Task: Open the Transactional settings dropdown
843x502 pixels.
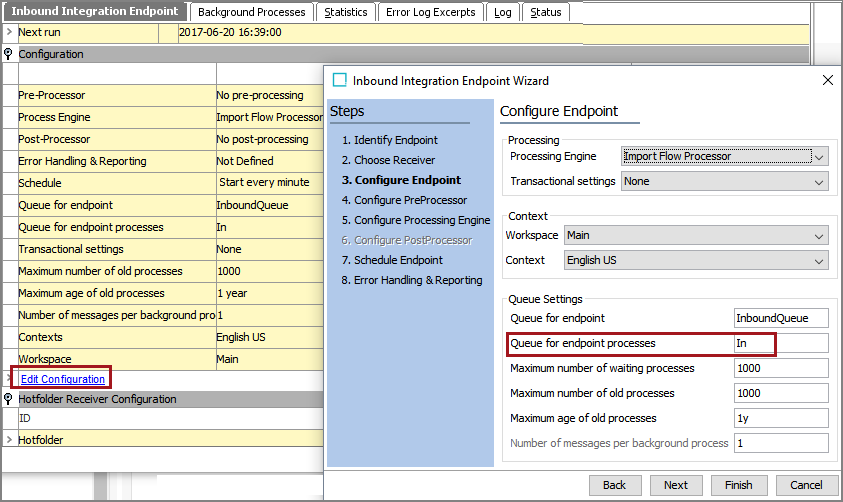Action: click(724, 182)
